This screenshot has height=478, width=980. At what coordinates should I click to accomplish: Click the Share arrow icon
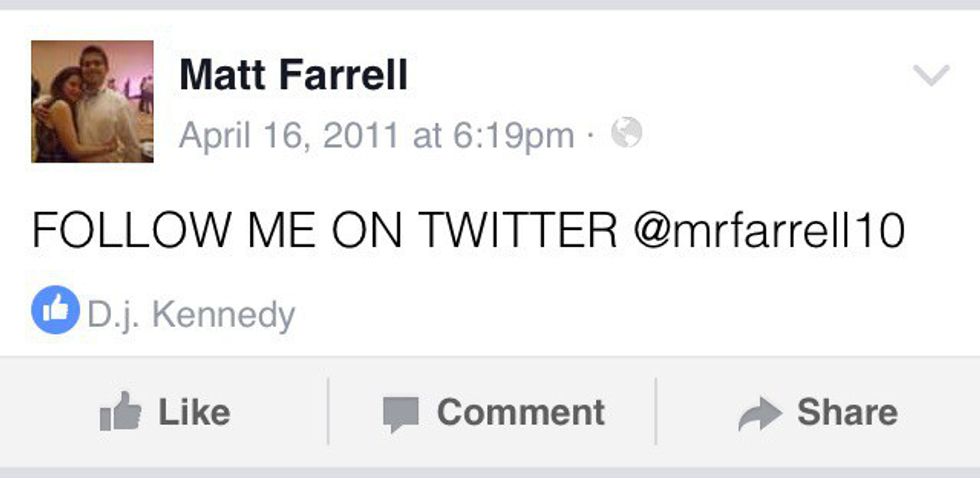[758, 413]
